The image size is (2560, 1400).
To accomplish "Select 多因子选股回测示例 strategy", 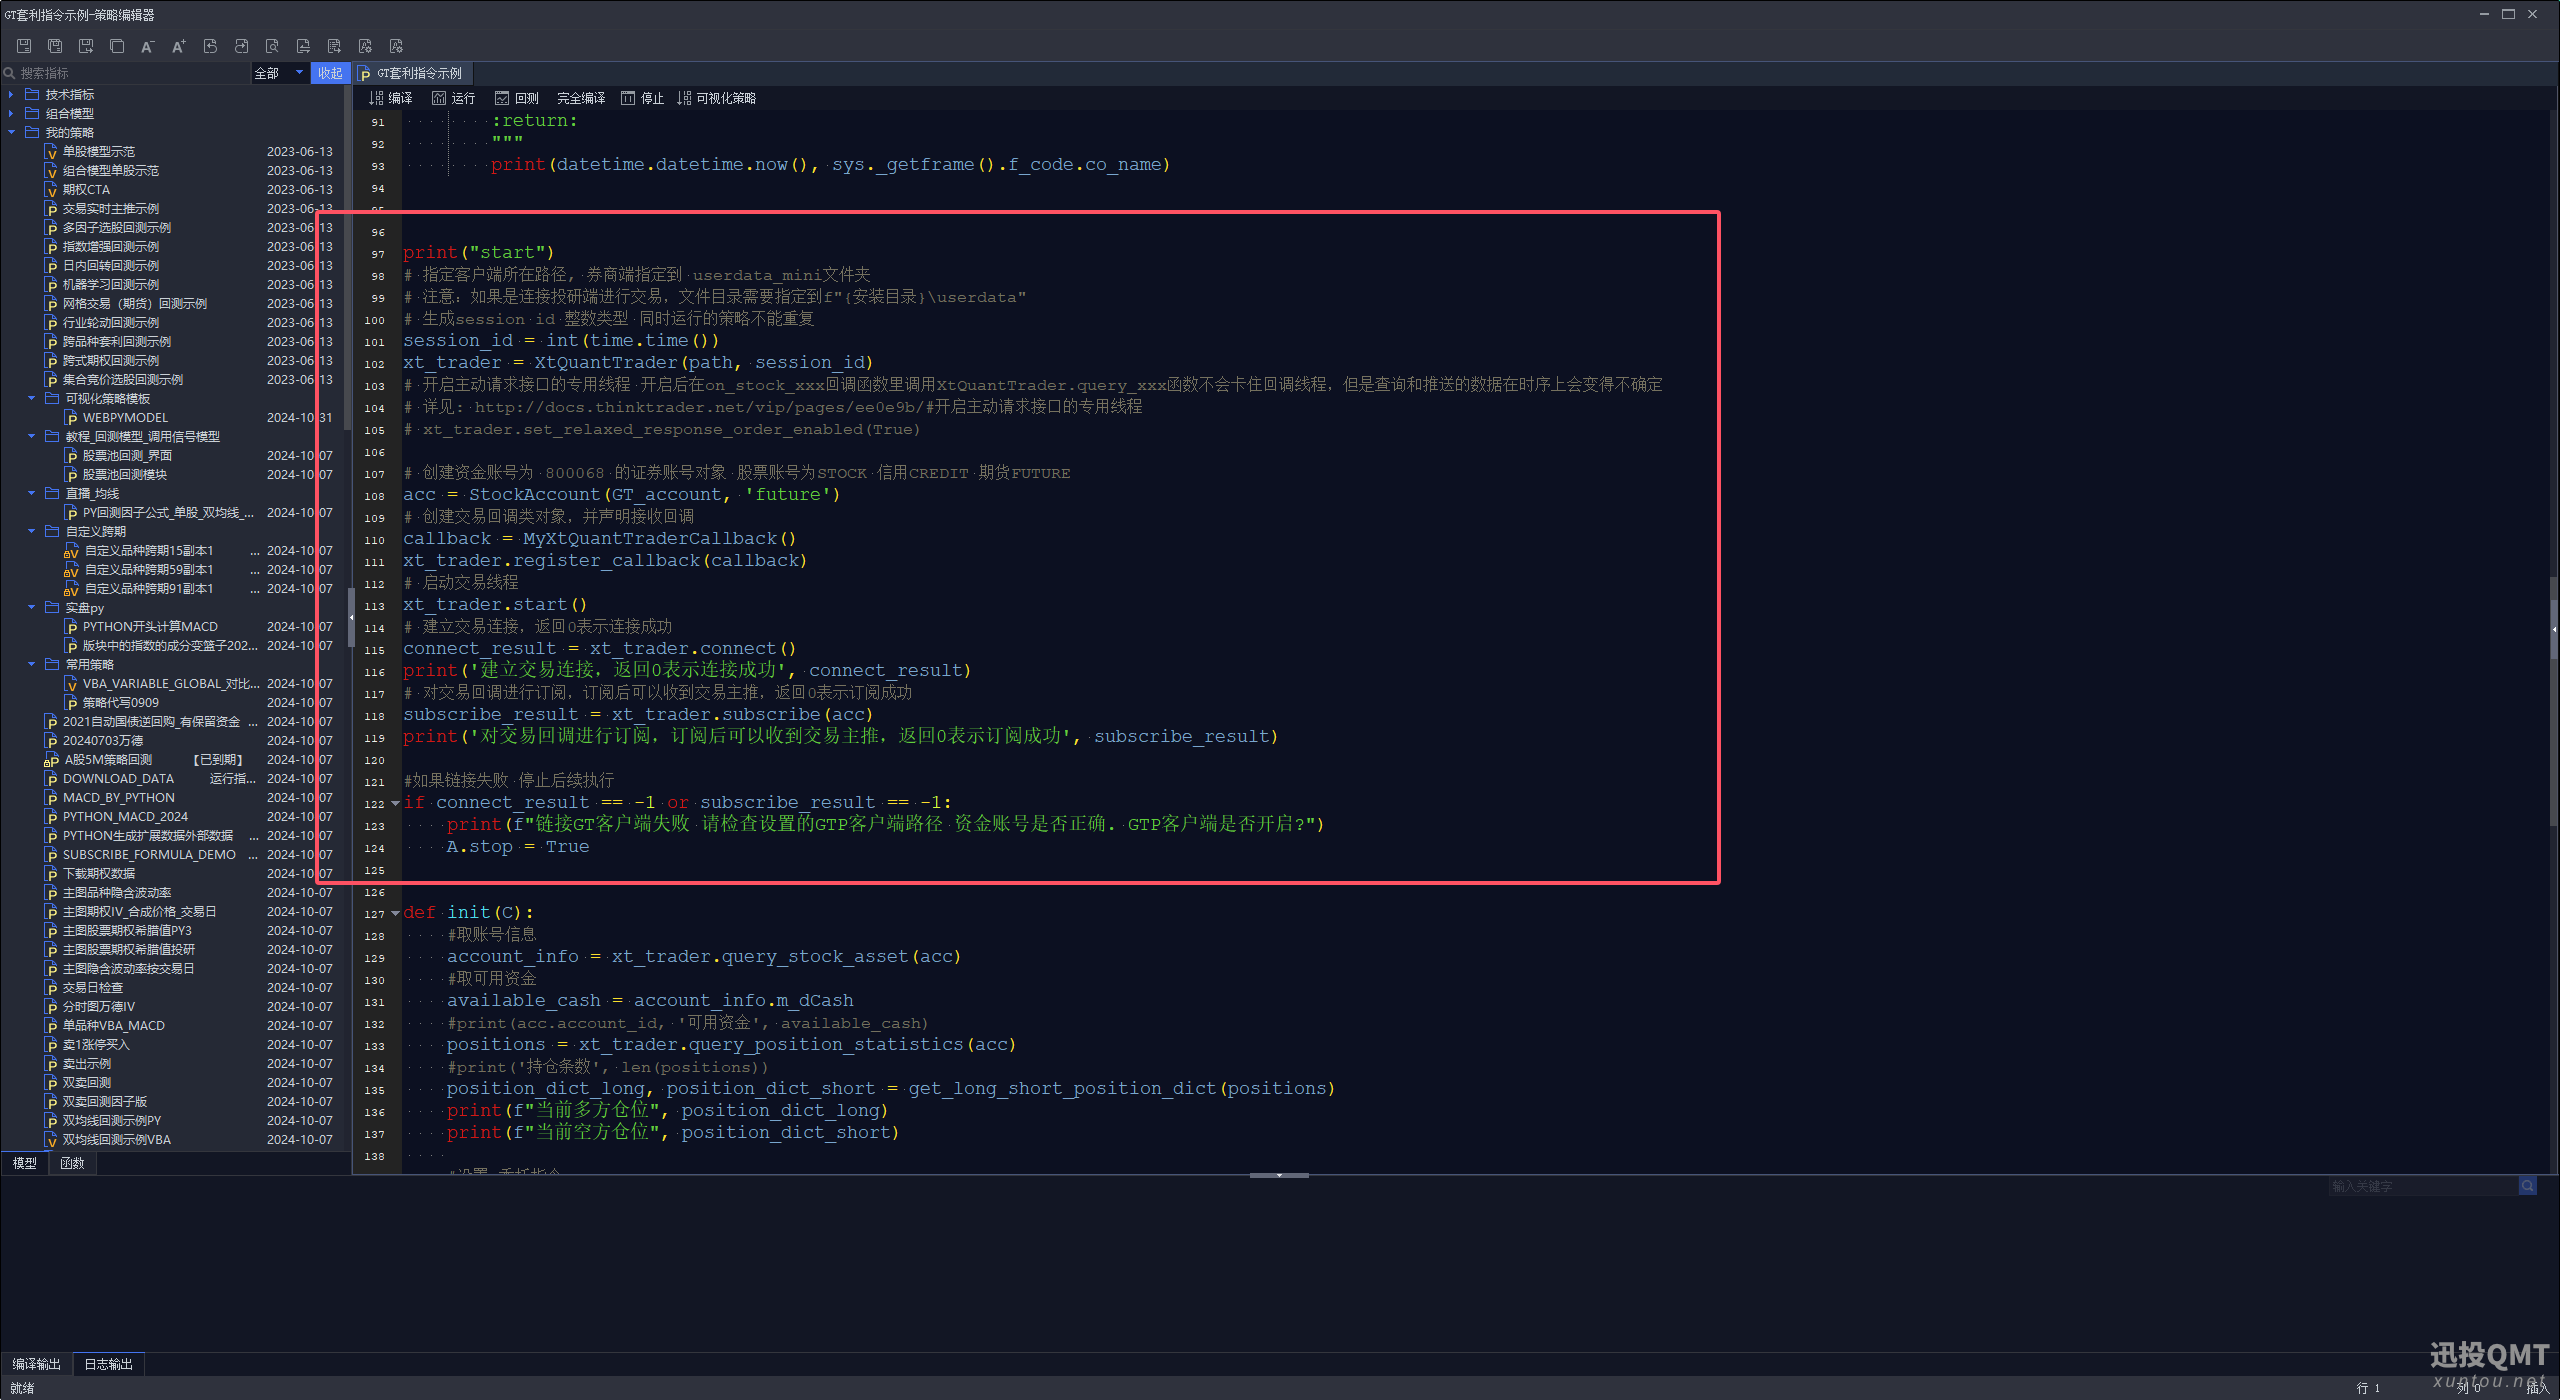I will (116, 228).
